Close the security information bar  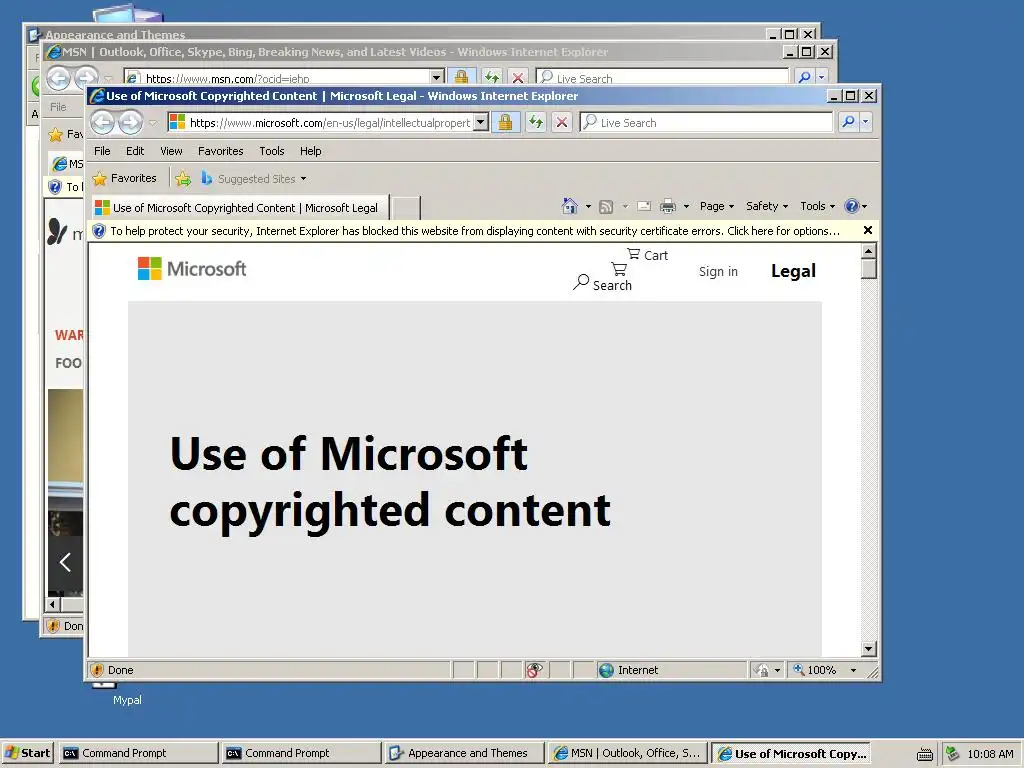tap(867, 230)
